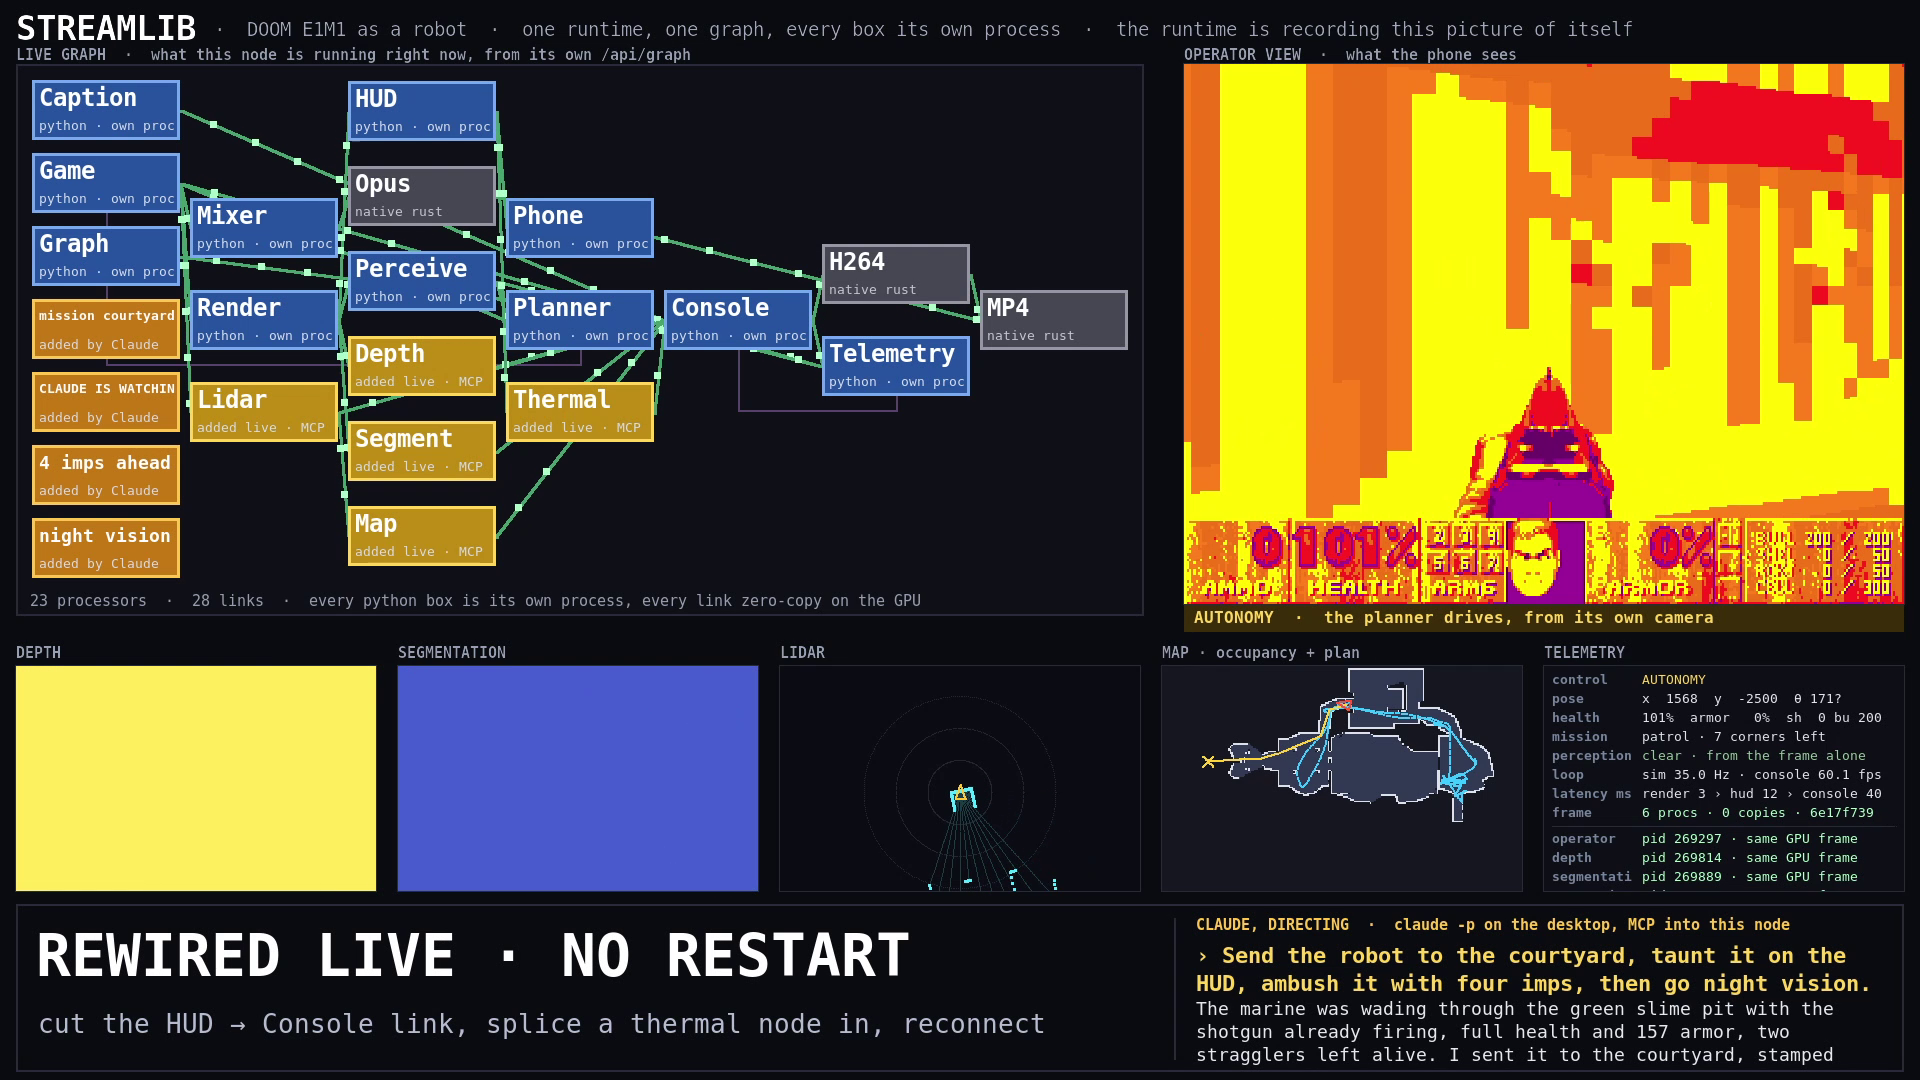The height and width of the screenshot is (1080, 1920).
Task: Click 'cut the HUD → Console link' subtitle
Action: pos(542,1025)
